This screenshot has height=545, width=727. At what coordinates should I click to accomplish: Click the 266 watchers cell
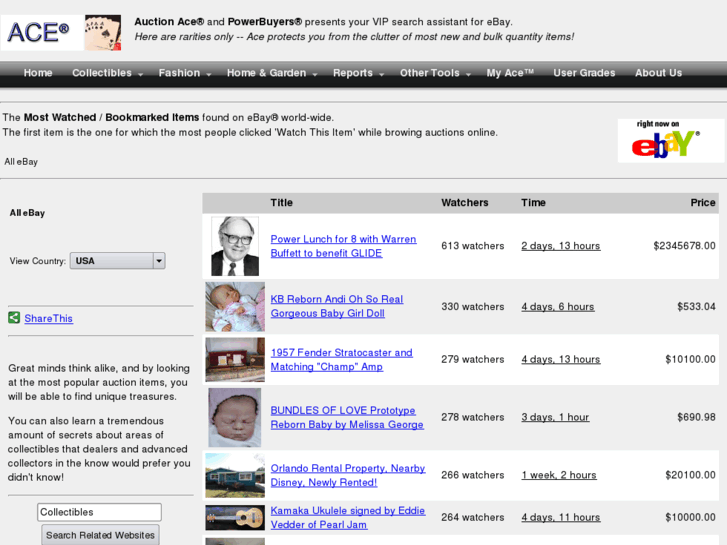(x=472, y=475)
